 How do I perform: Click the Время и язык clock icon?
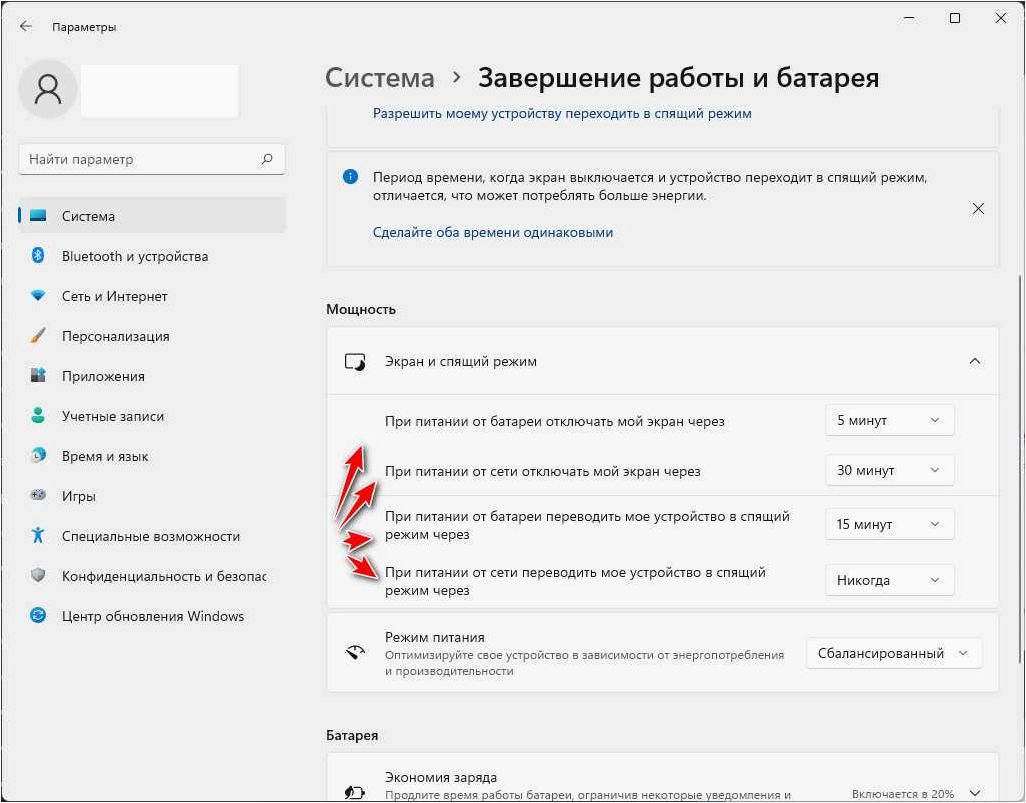pyautogui.click(x=38, y=455)
